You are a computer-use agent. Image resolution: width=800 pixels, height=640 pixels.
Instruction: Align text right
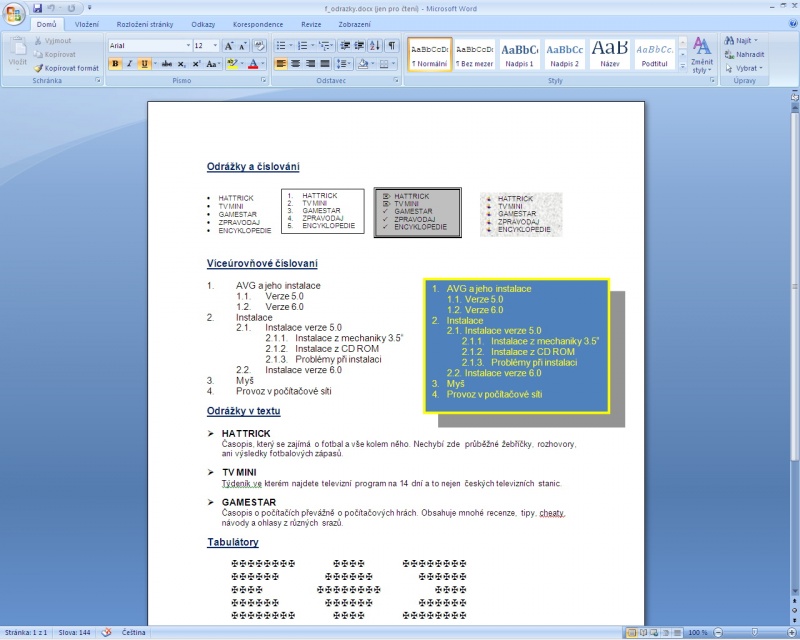point(310,64)
